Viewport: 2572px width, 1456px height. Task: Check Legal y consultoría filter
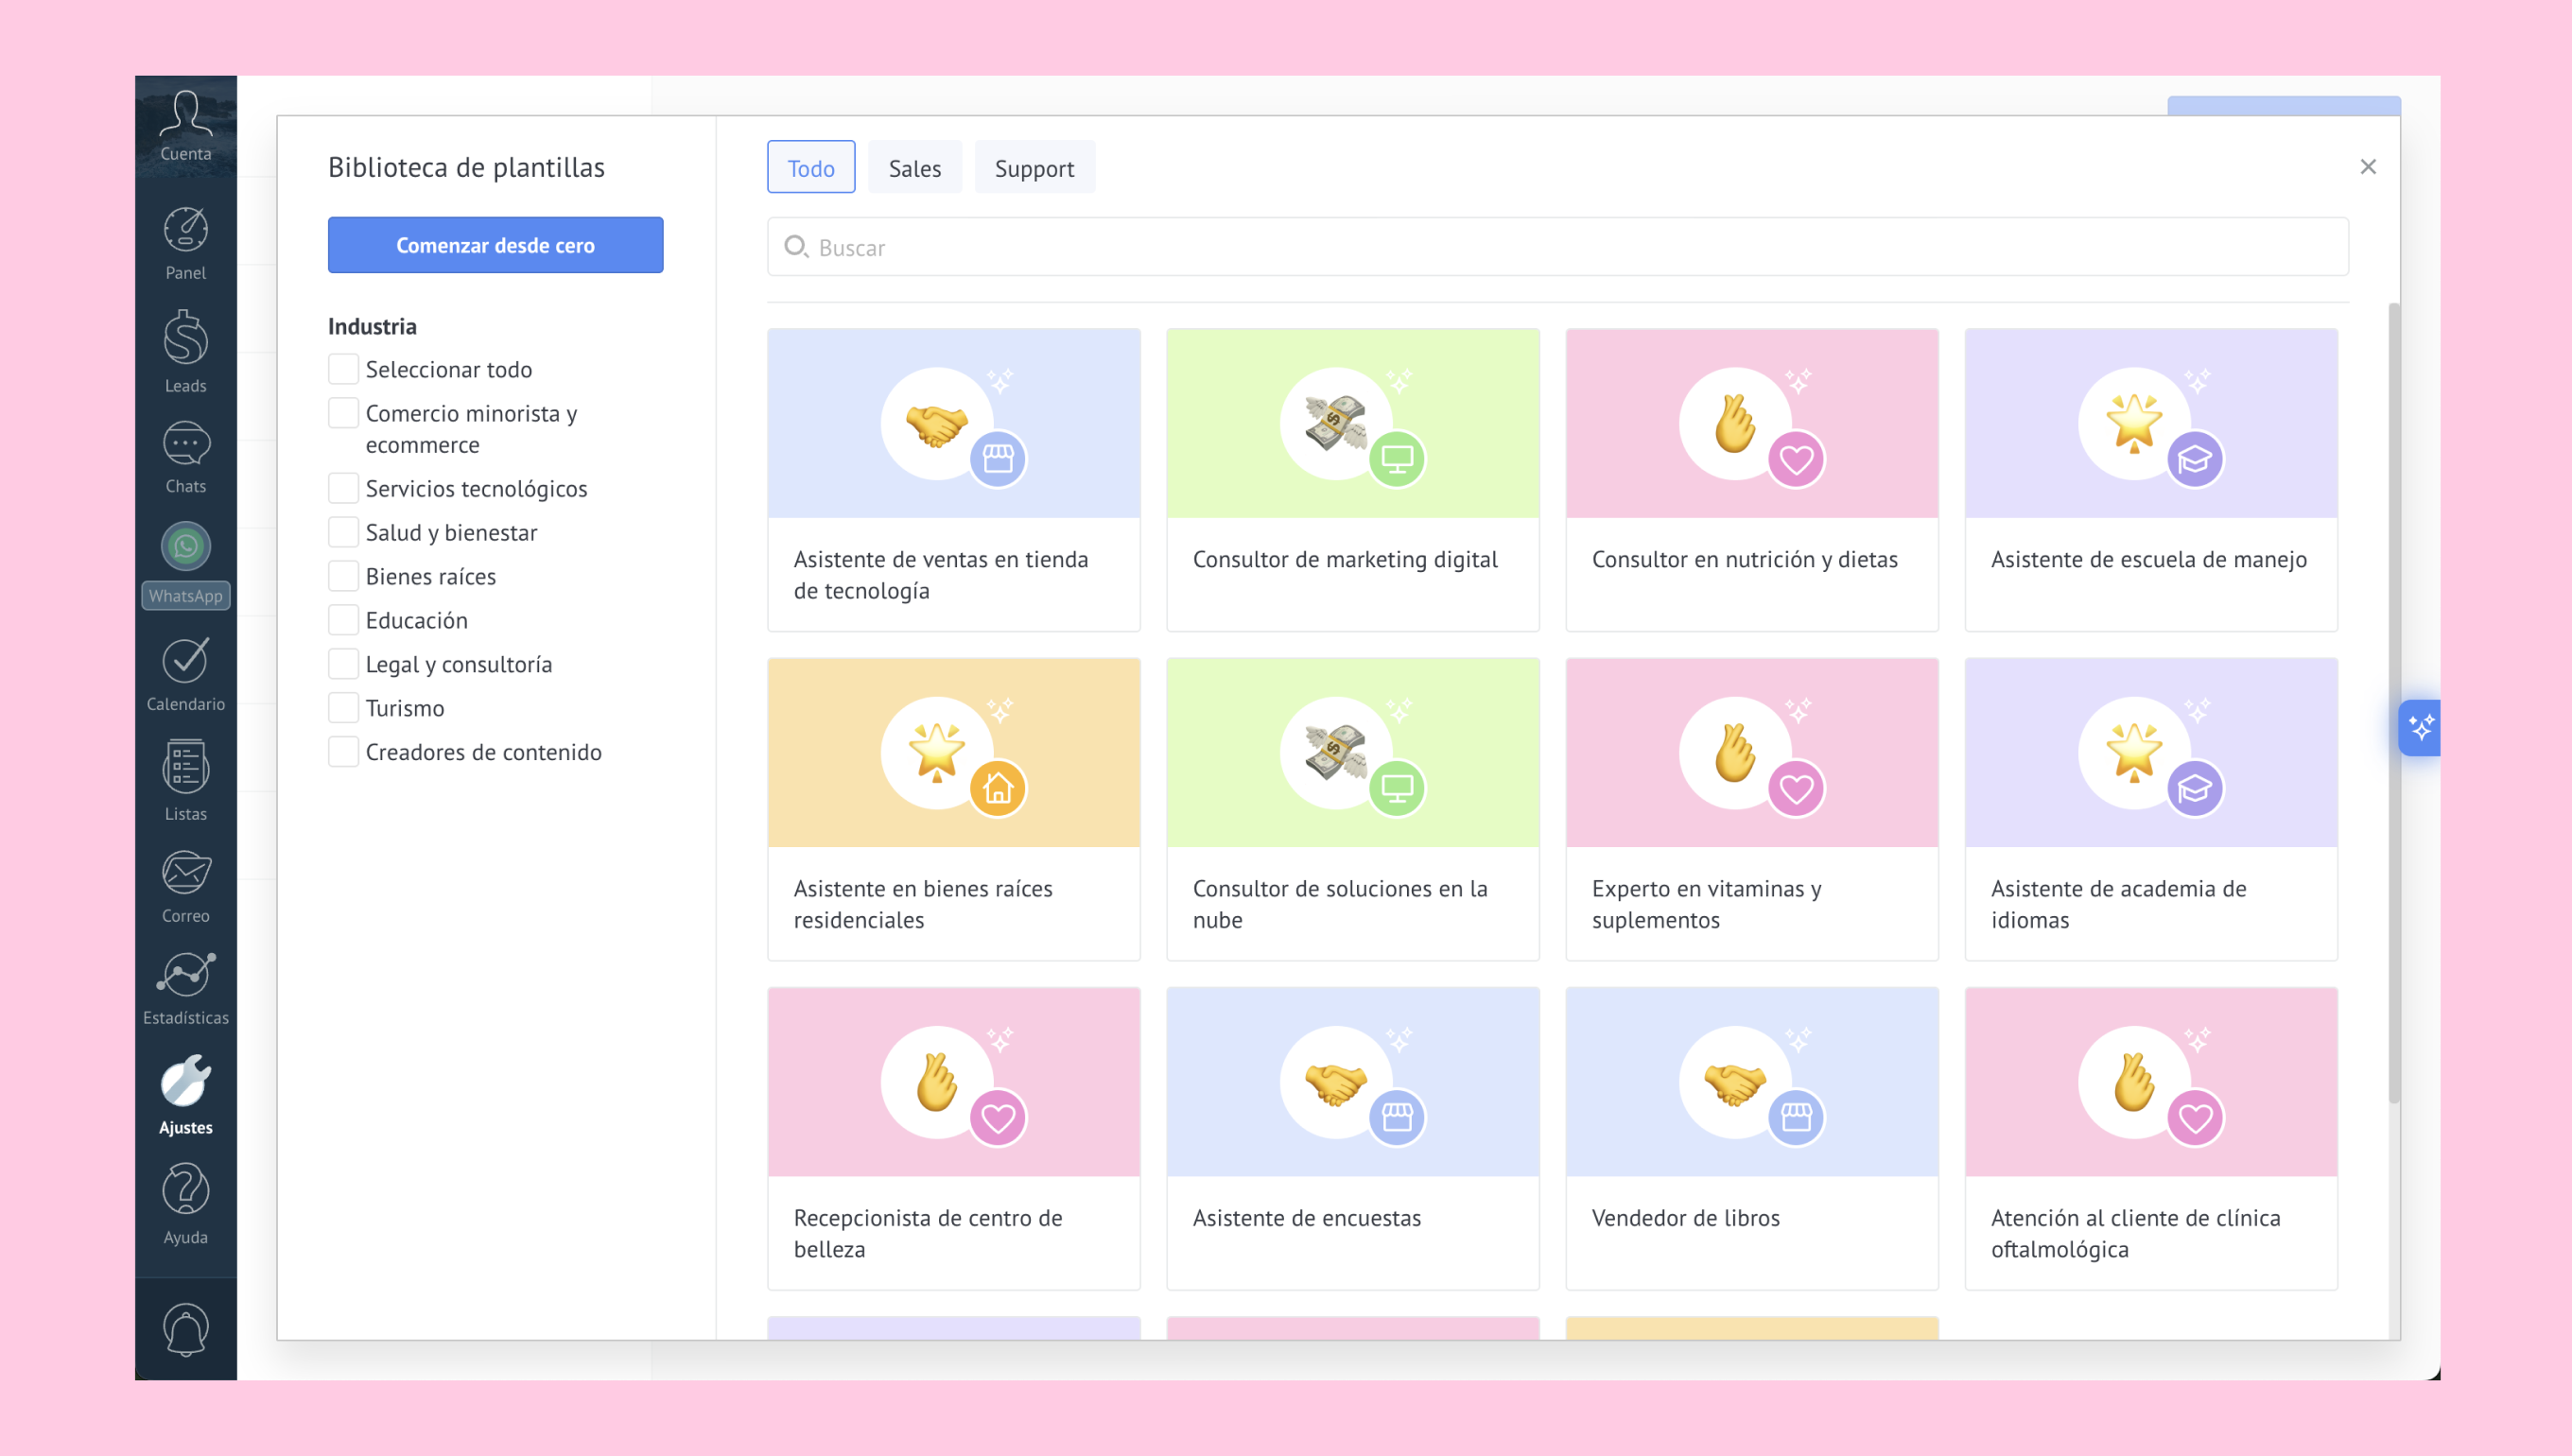343,664
